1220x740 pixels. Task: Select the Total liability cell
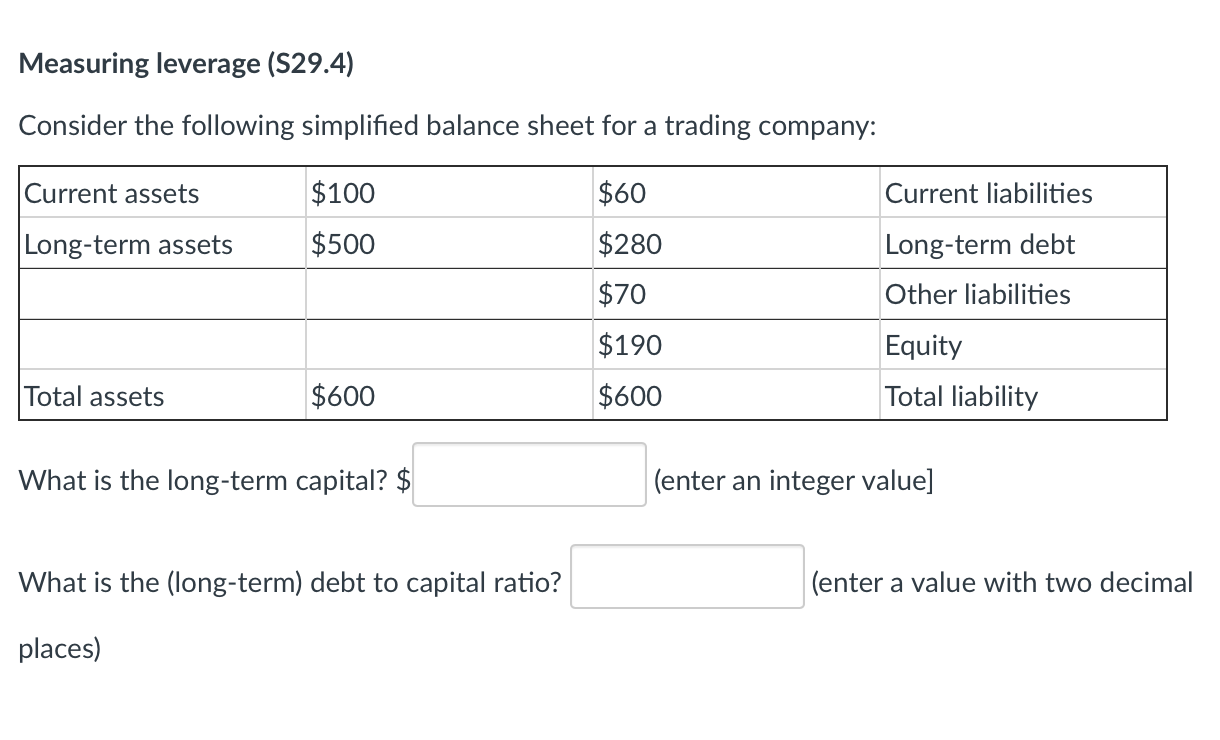961,396
